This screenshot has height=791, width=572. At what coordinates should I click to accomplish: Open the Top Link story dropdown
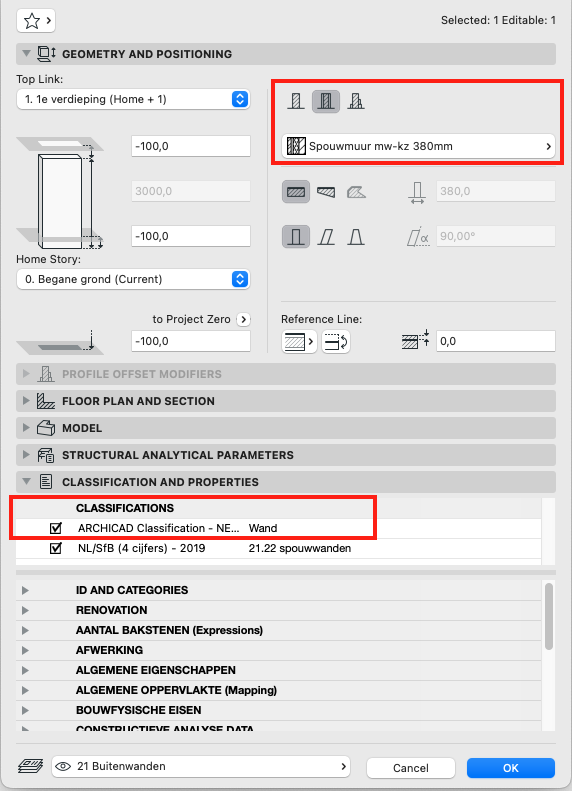(133, 99)
